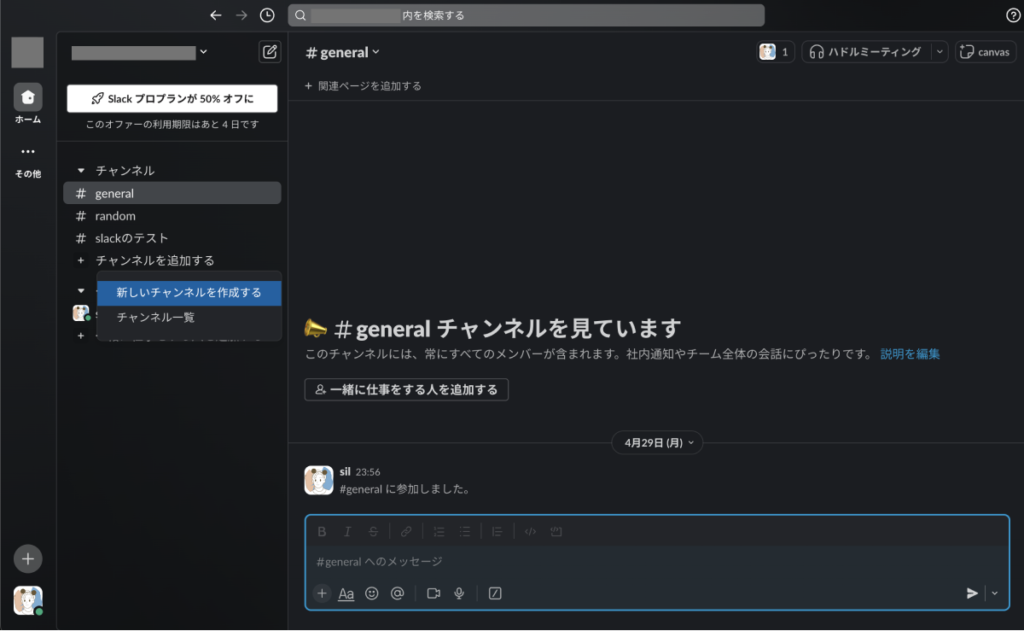This screenshot has height=631, width=1024.
Task: Click the emoji smiley icon
Action: [372, 593]
